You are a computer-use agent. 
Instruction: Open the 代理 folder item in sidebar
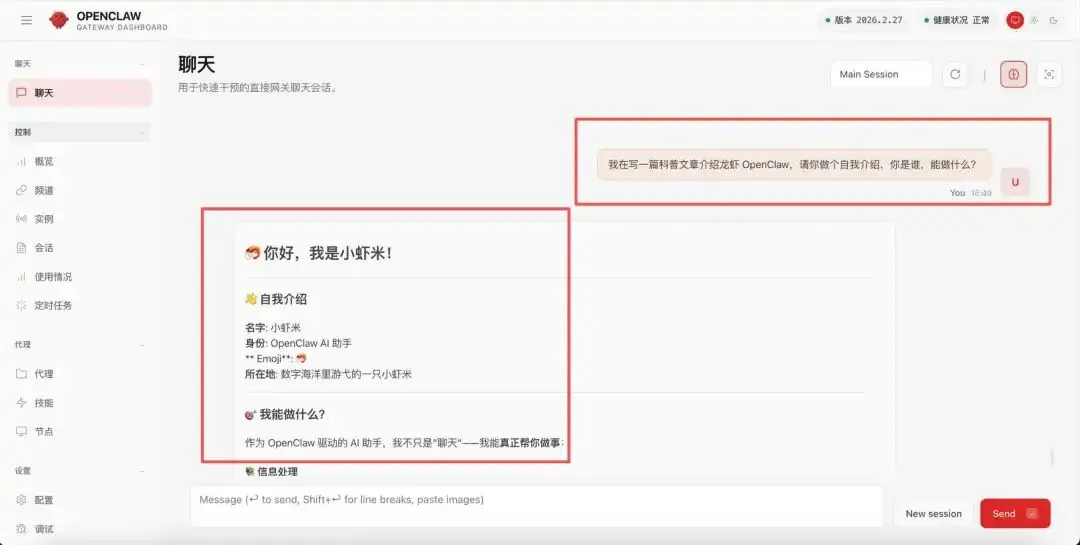79,374
